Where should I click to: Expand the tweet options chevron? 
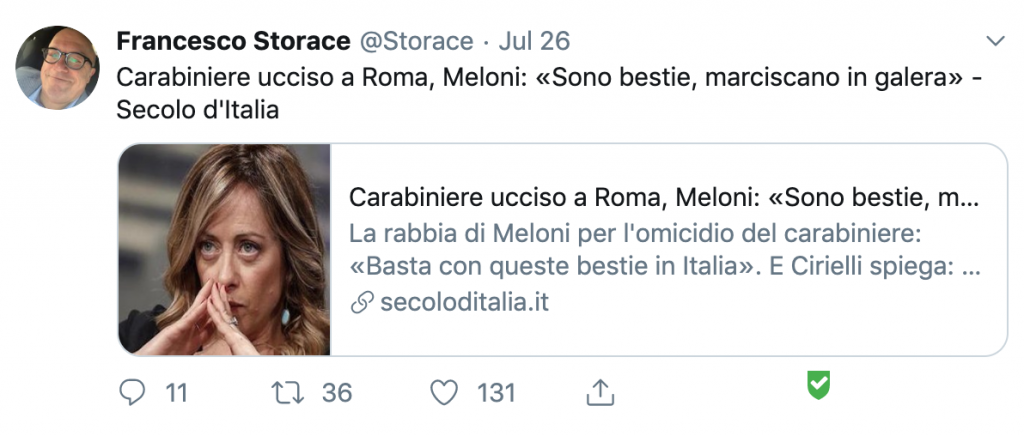(x=995, y=41)
